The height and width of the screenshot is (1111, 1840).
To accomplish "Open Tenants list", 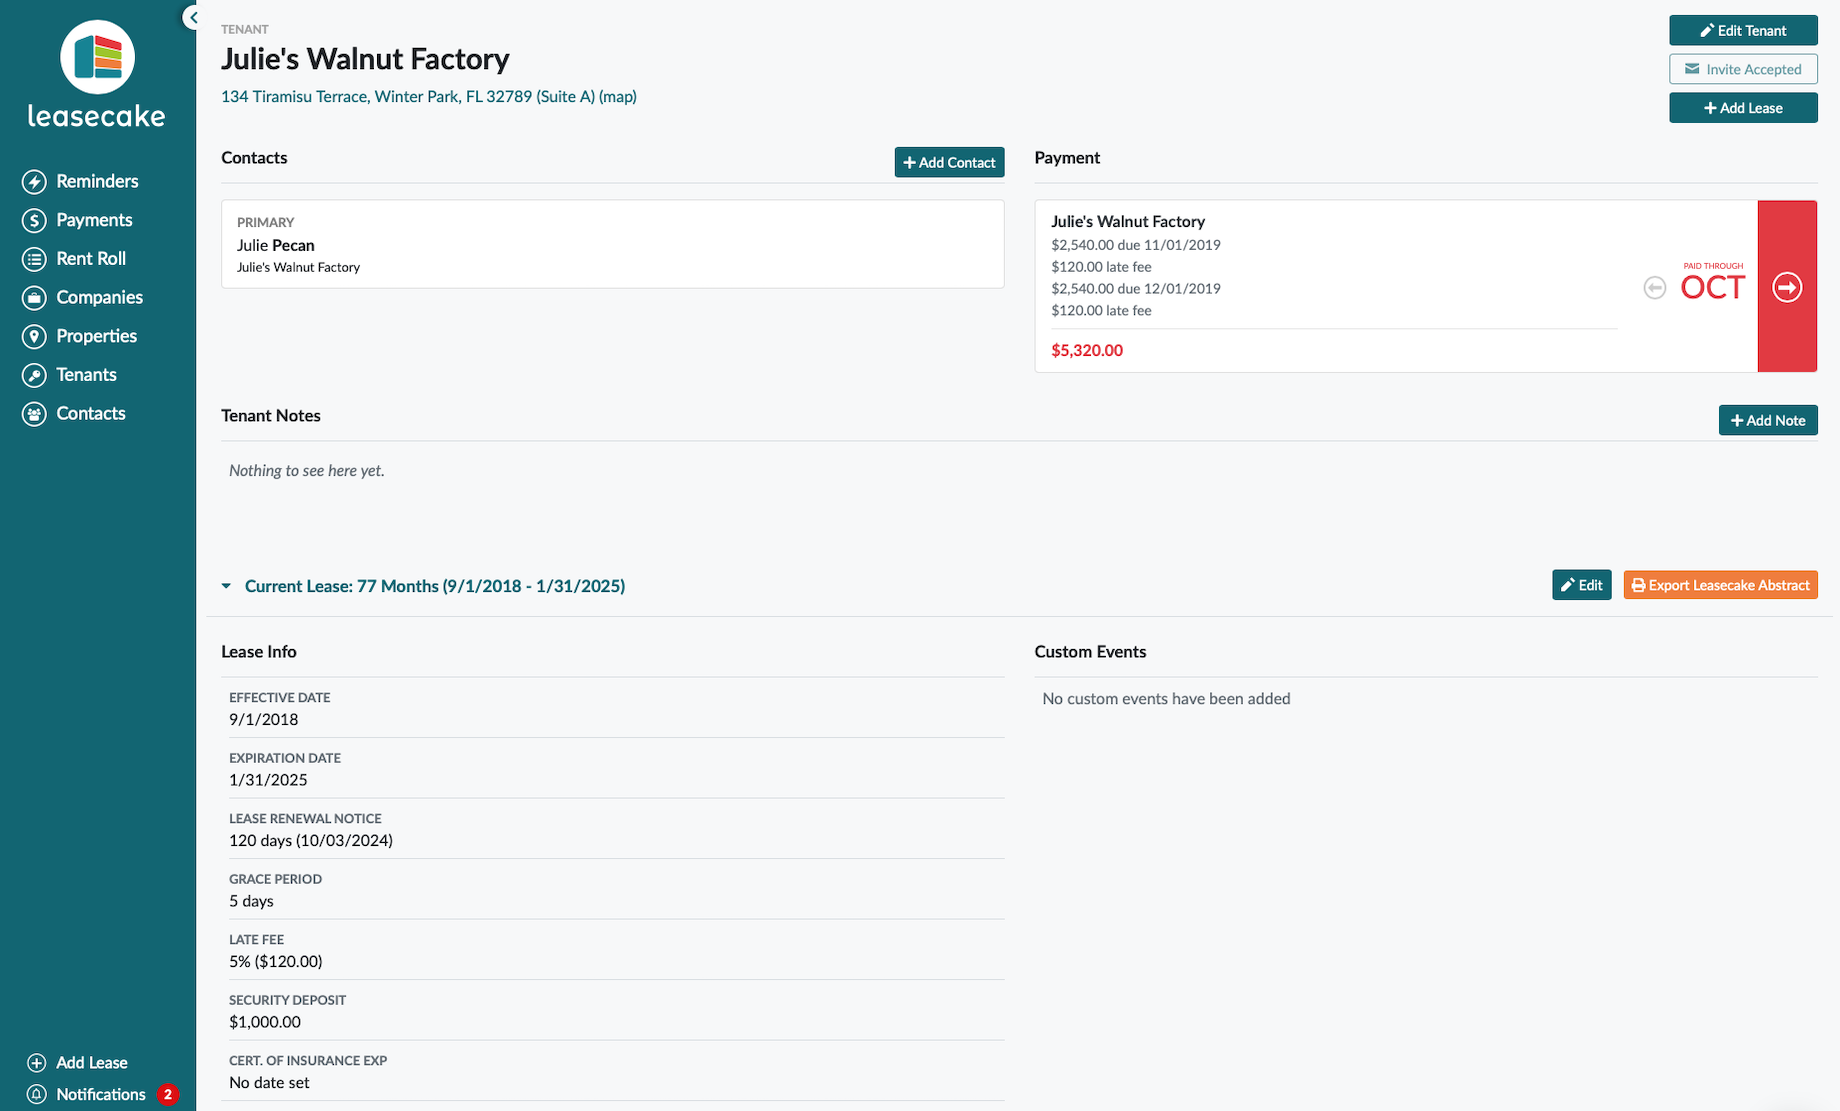I will 86,375.
